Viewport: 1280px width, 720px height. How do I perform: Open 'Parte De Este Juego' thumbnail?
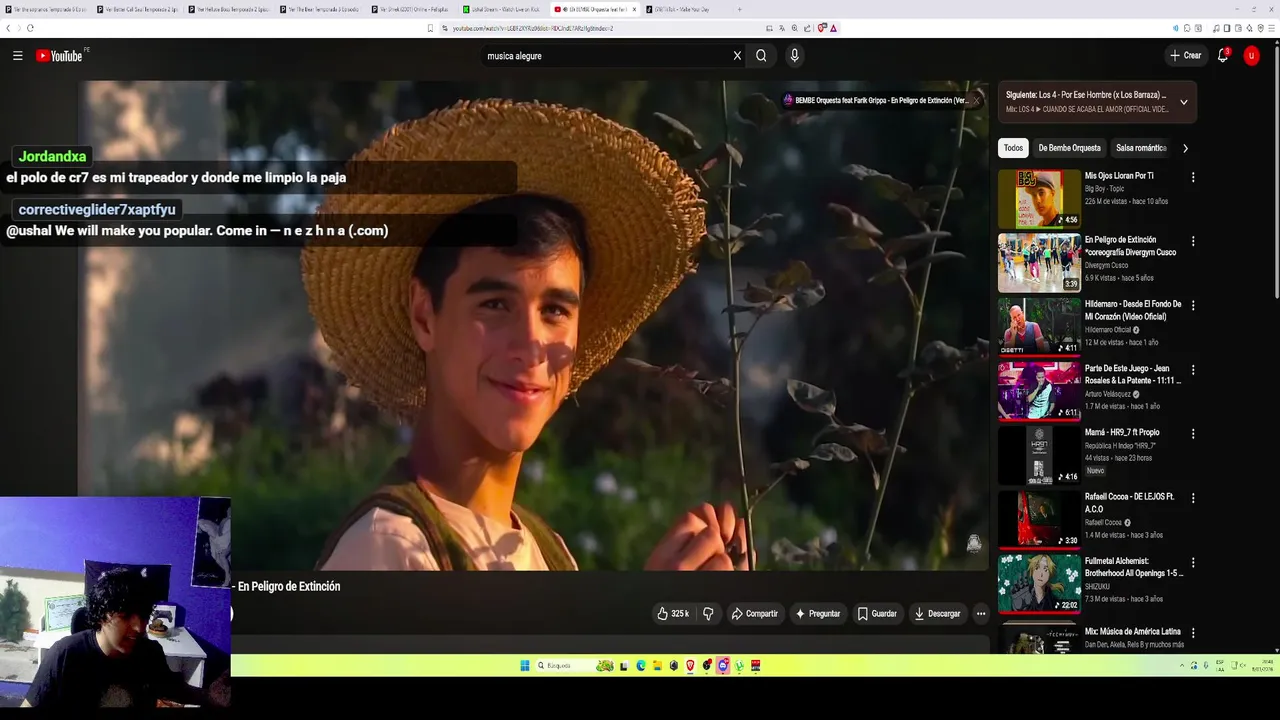[1039, 391]
